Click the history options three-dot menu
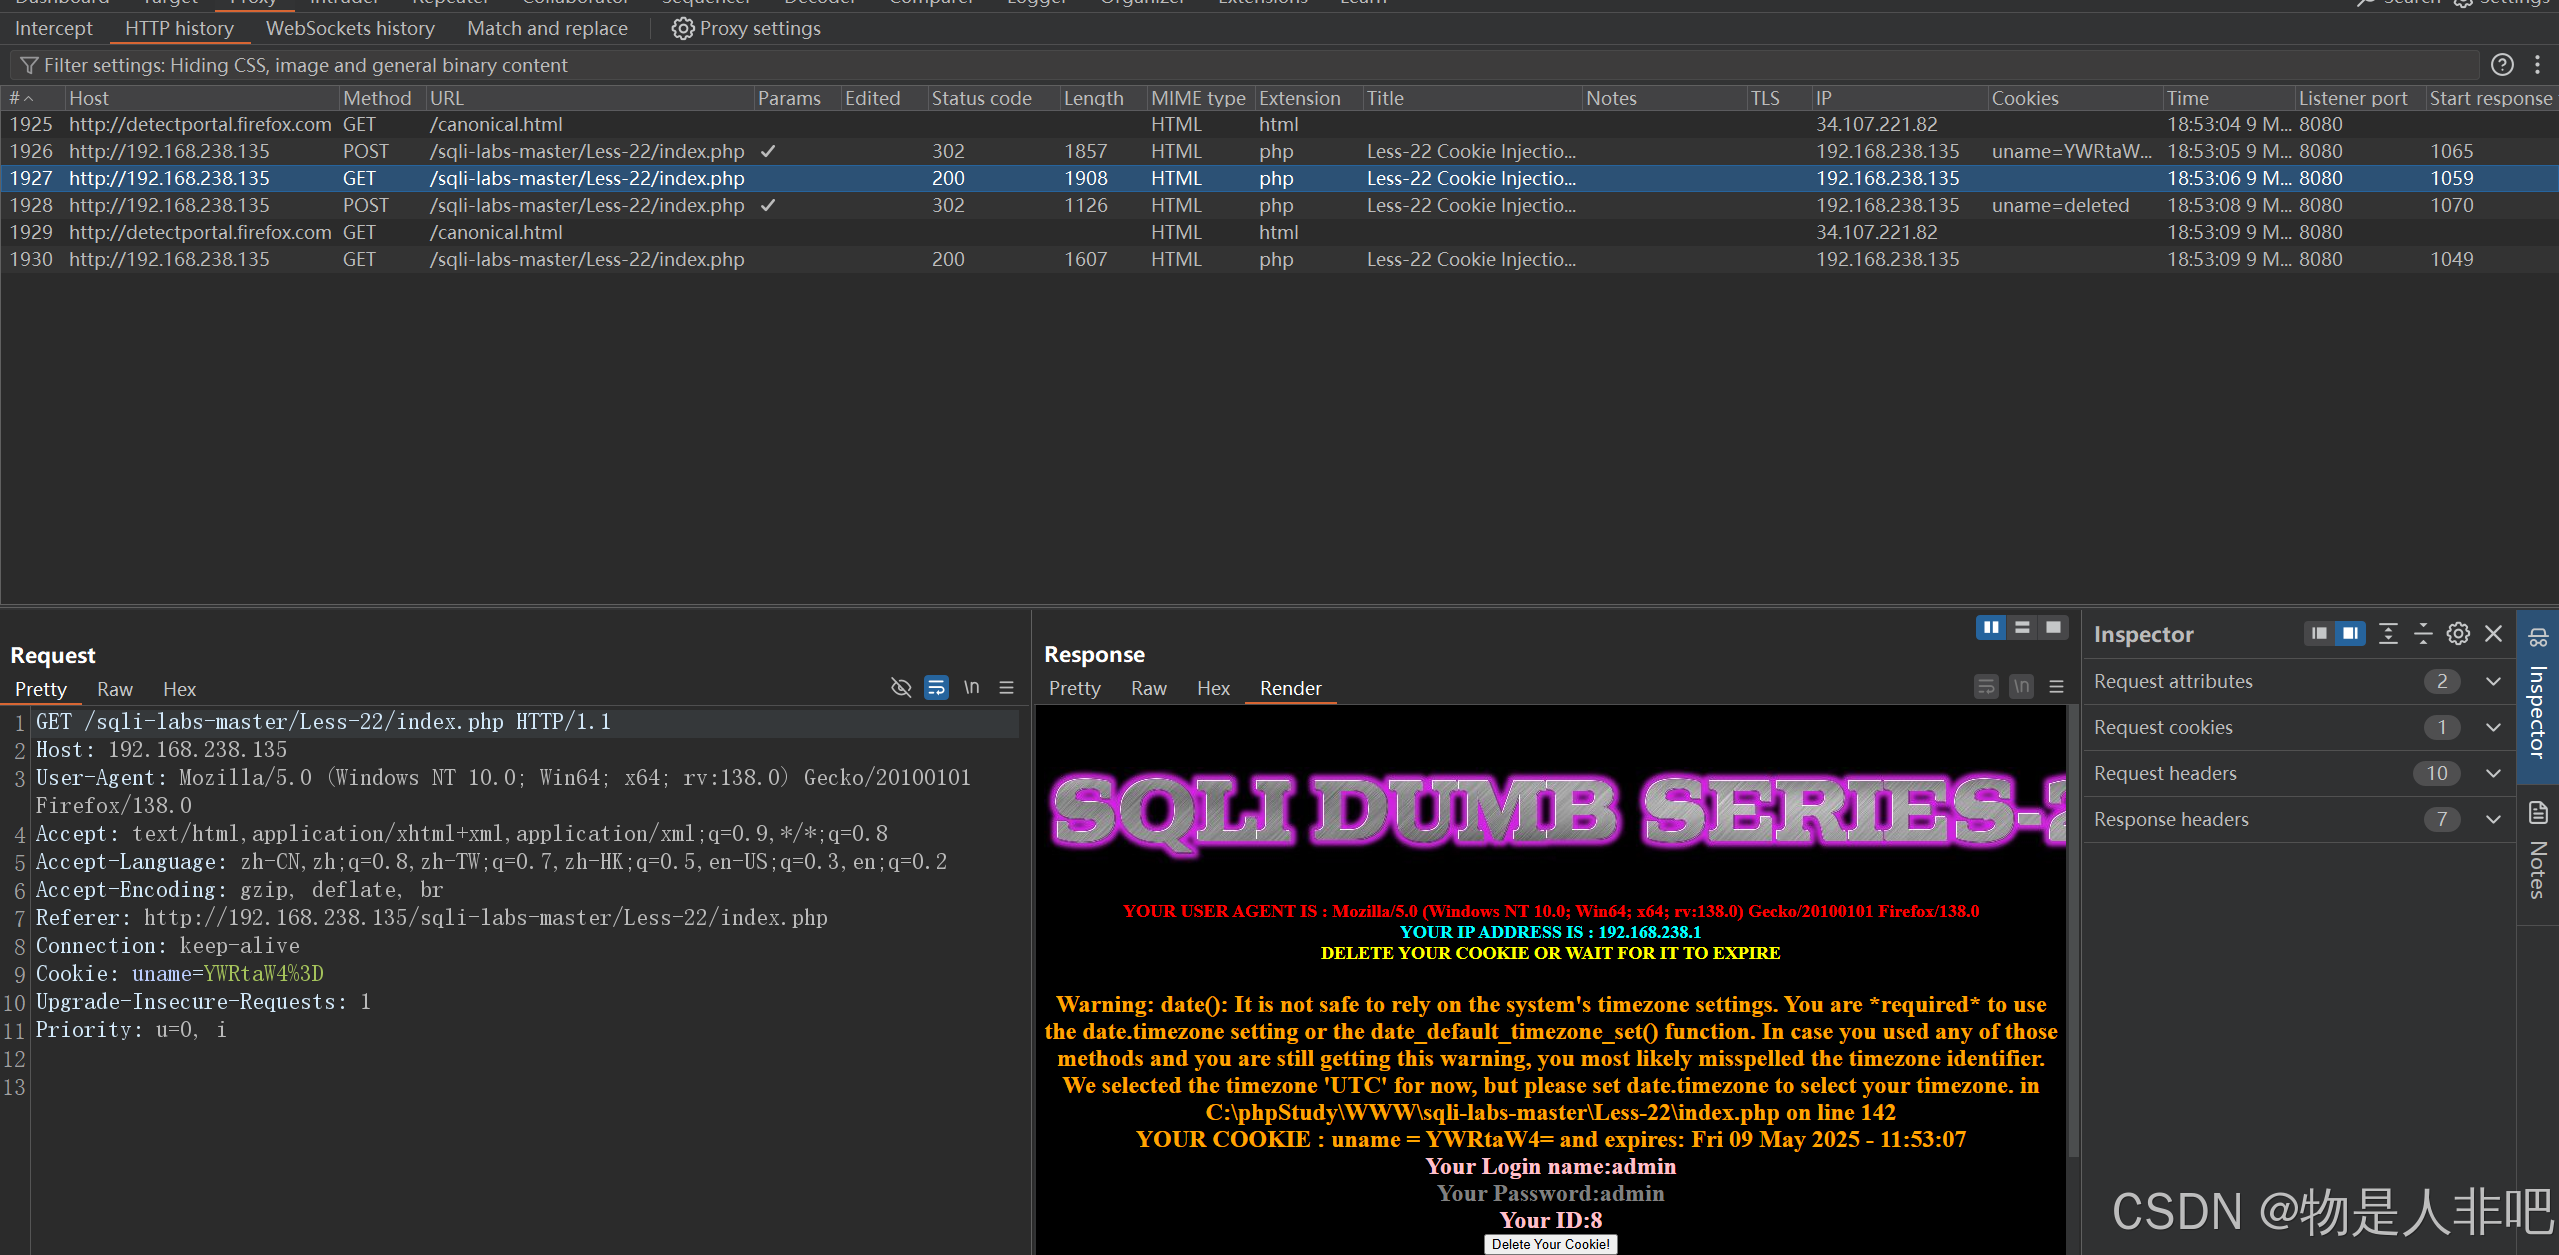The height and width of the screenshot is (1255, 2559). 2537,65
